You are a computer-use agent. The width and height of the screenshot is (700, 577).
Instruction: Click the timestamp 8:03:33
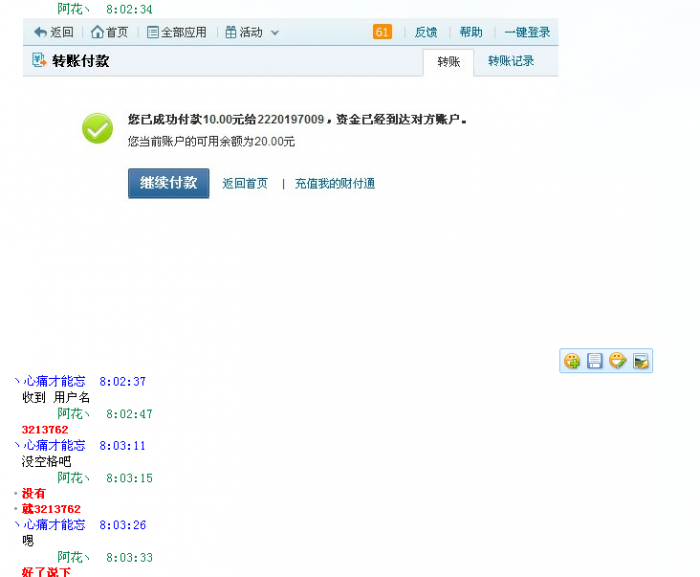[129, 558]
